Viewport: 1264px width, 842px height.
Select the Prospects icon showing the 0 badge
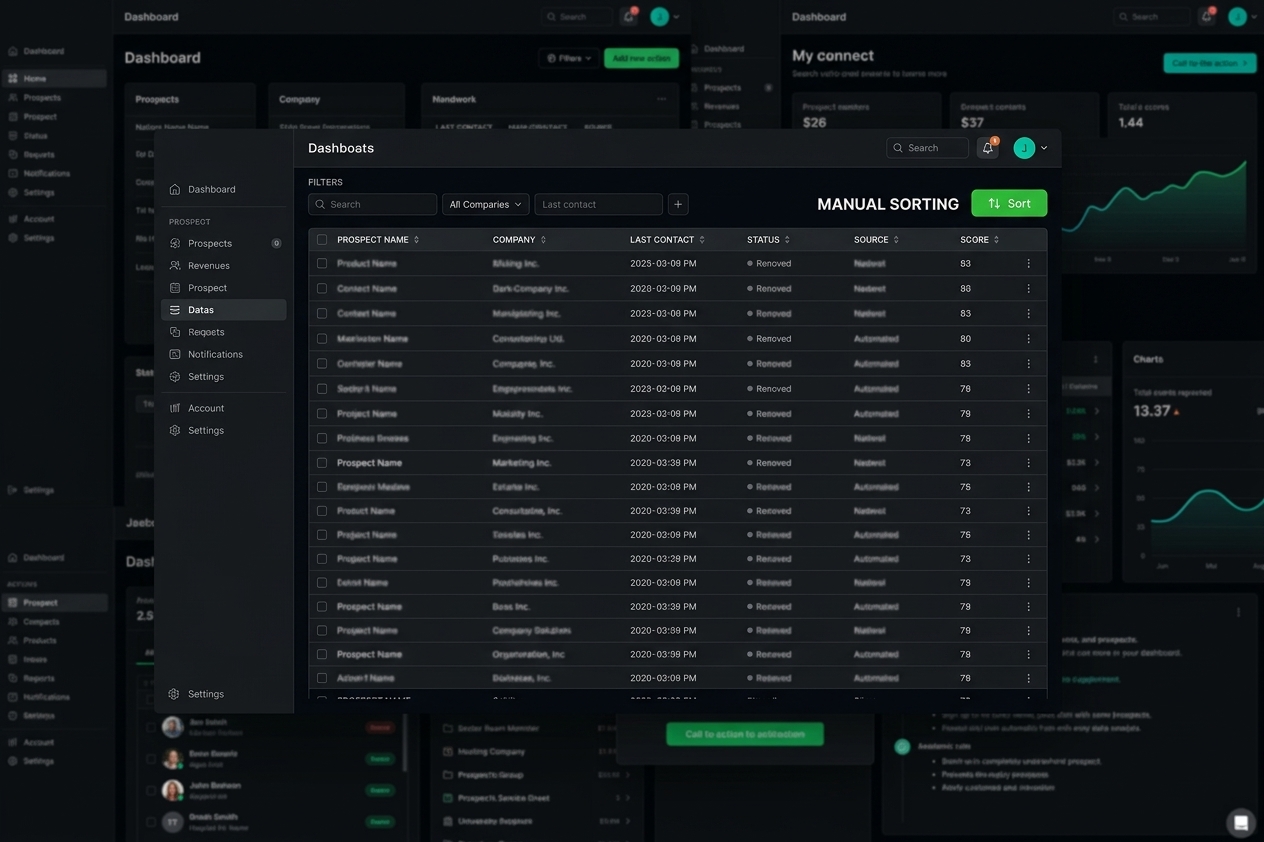(175, 243)
